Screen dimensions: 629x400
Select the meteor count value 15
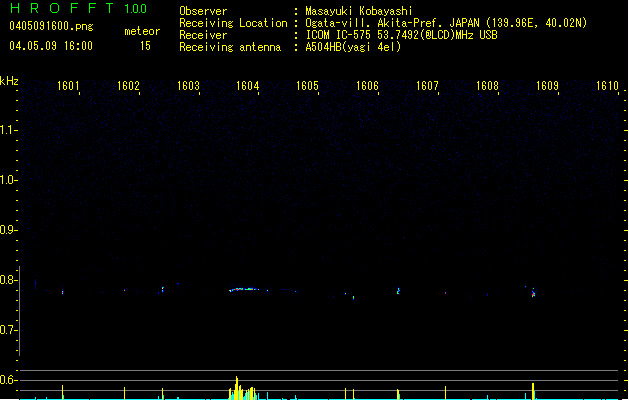145,46
